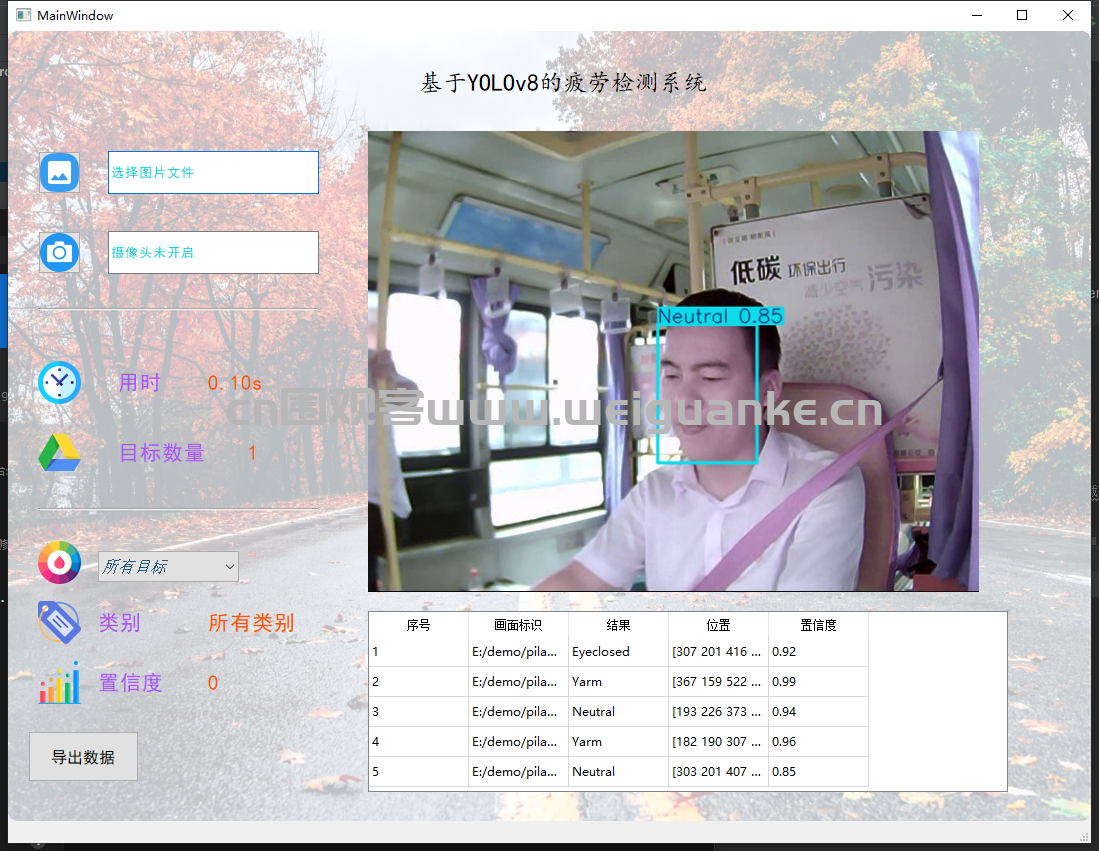
Task: Click the detection preview image of the driver
Action: point(673,361)
